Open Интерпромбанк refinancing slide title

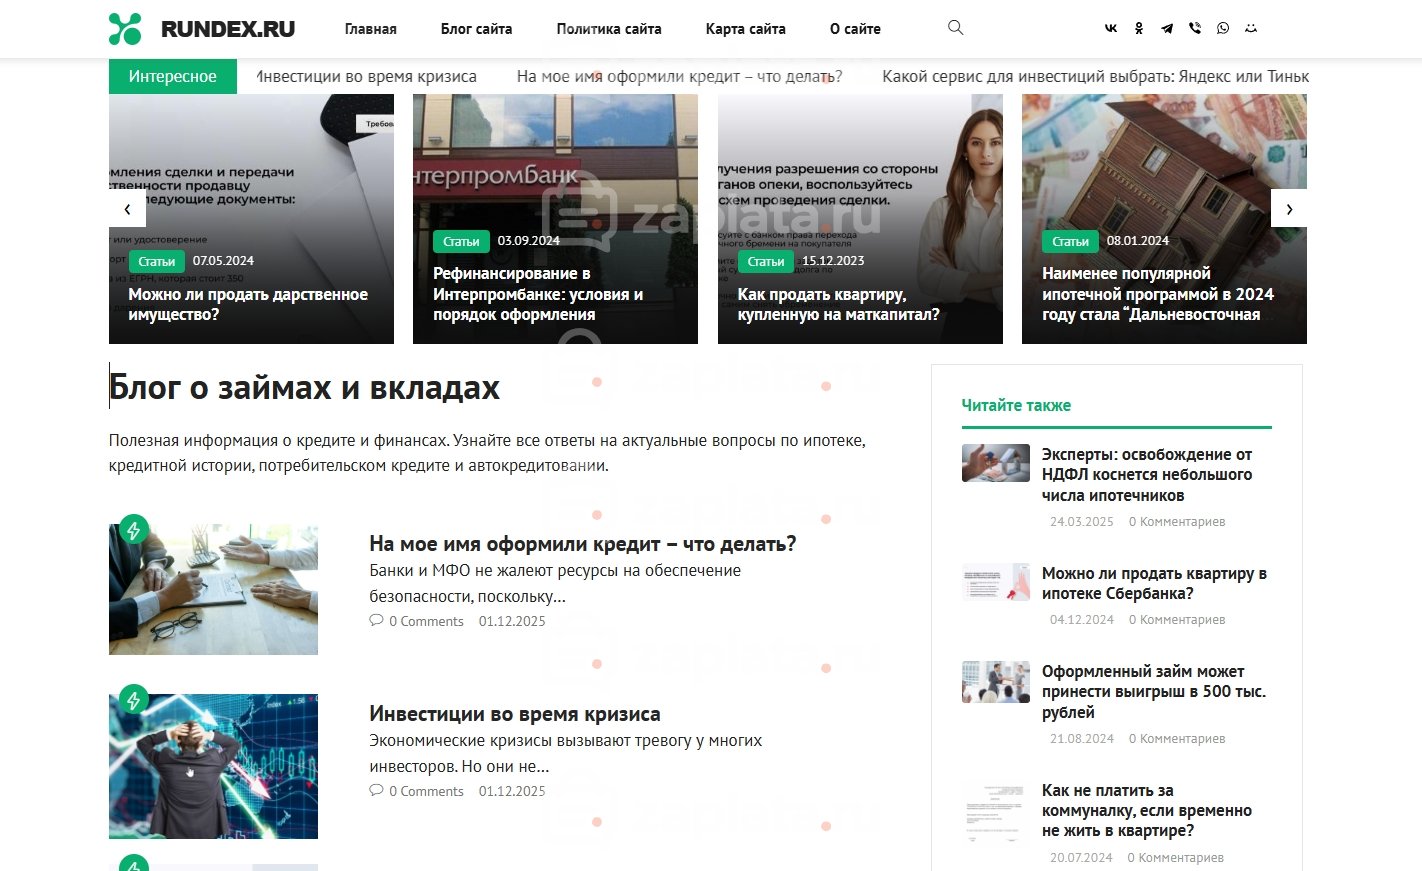click(x=538, y=294)
